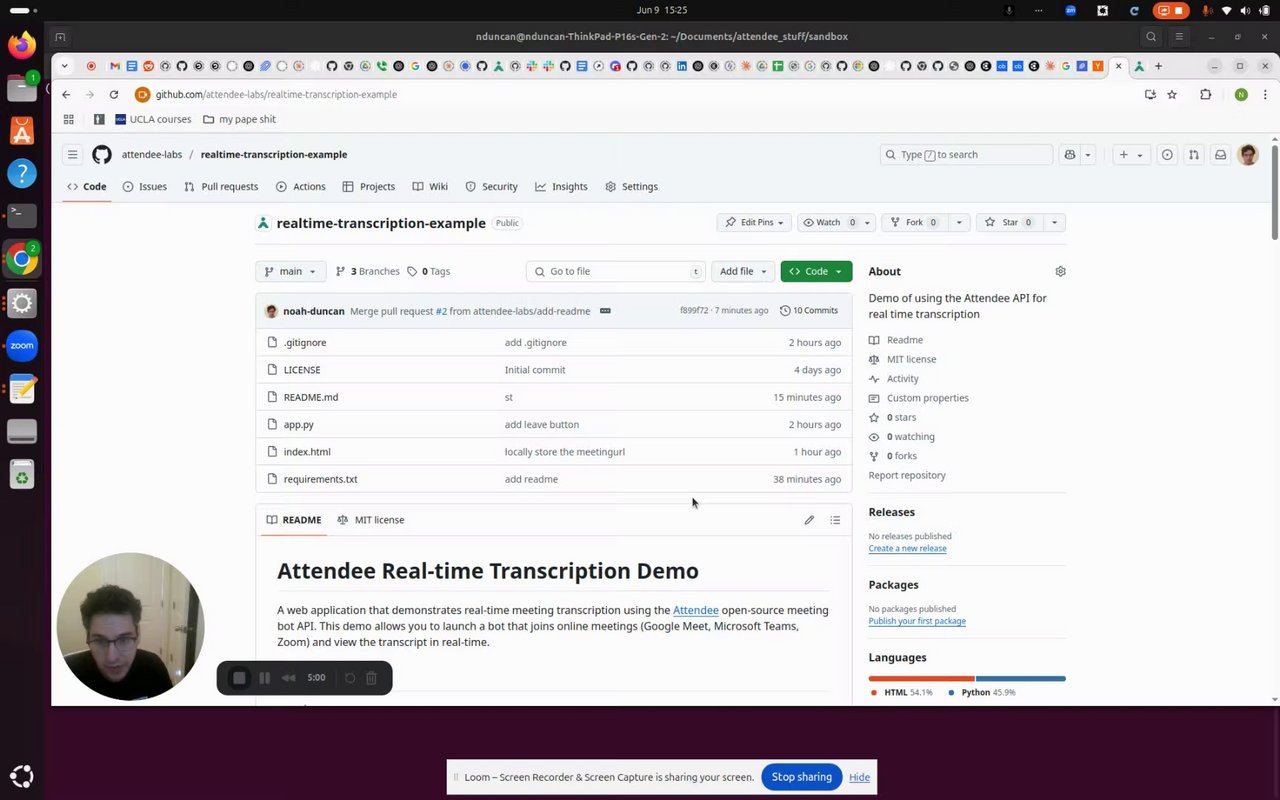Screen dimensions: 1280x800
Task: Open the Trash in the Ubuntu dock
Action: (x=21, y=474)
